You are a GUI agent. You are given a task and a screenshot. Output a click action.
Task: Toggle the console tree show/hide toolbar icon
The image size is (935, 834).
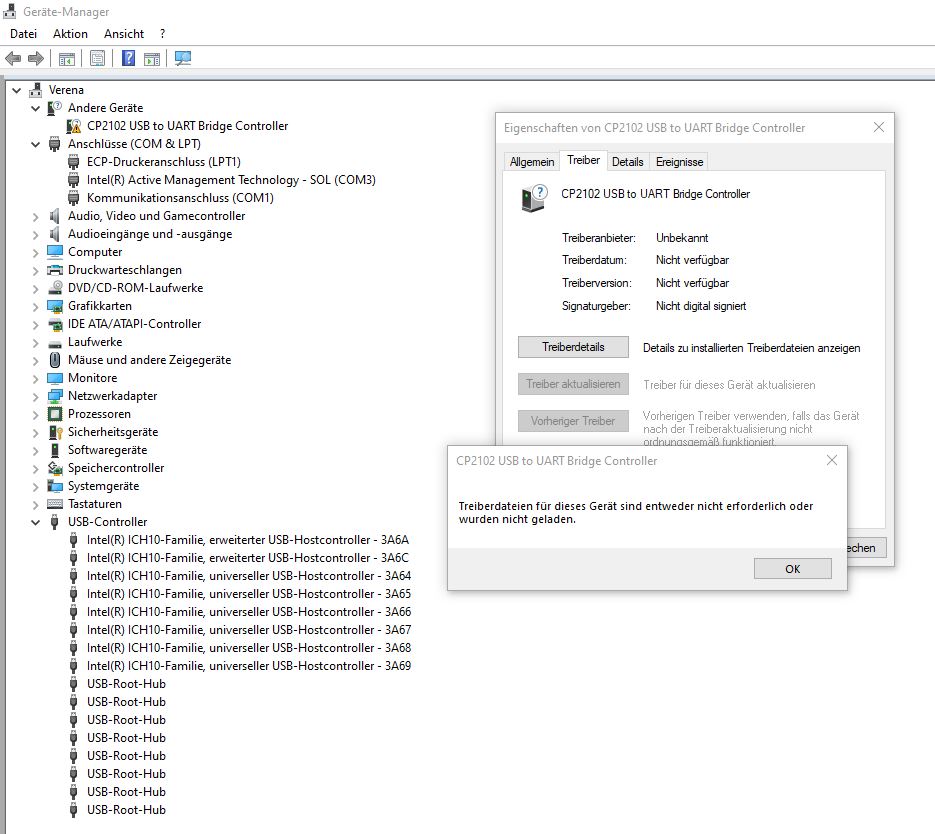click(x=66, y=58)
